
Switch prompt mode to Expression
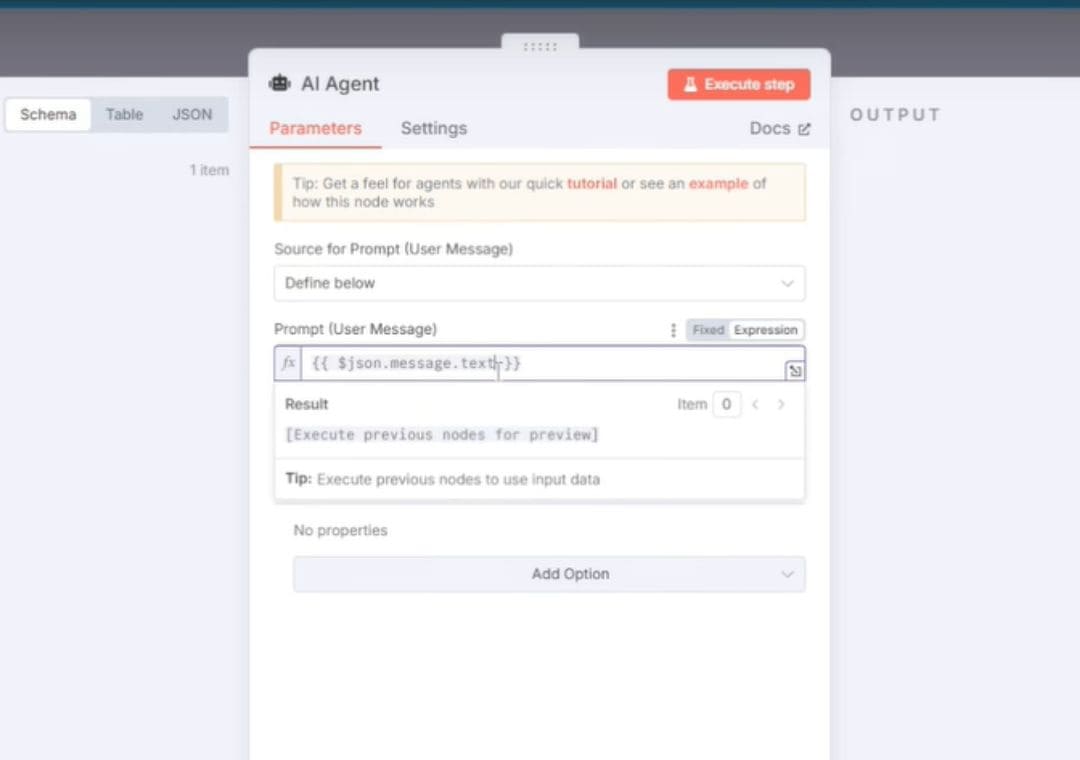765,330
